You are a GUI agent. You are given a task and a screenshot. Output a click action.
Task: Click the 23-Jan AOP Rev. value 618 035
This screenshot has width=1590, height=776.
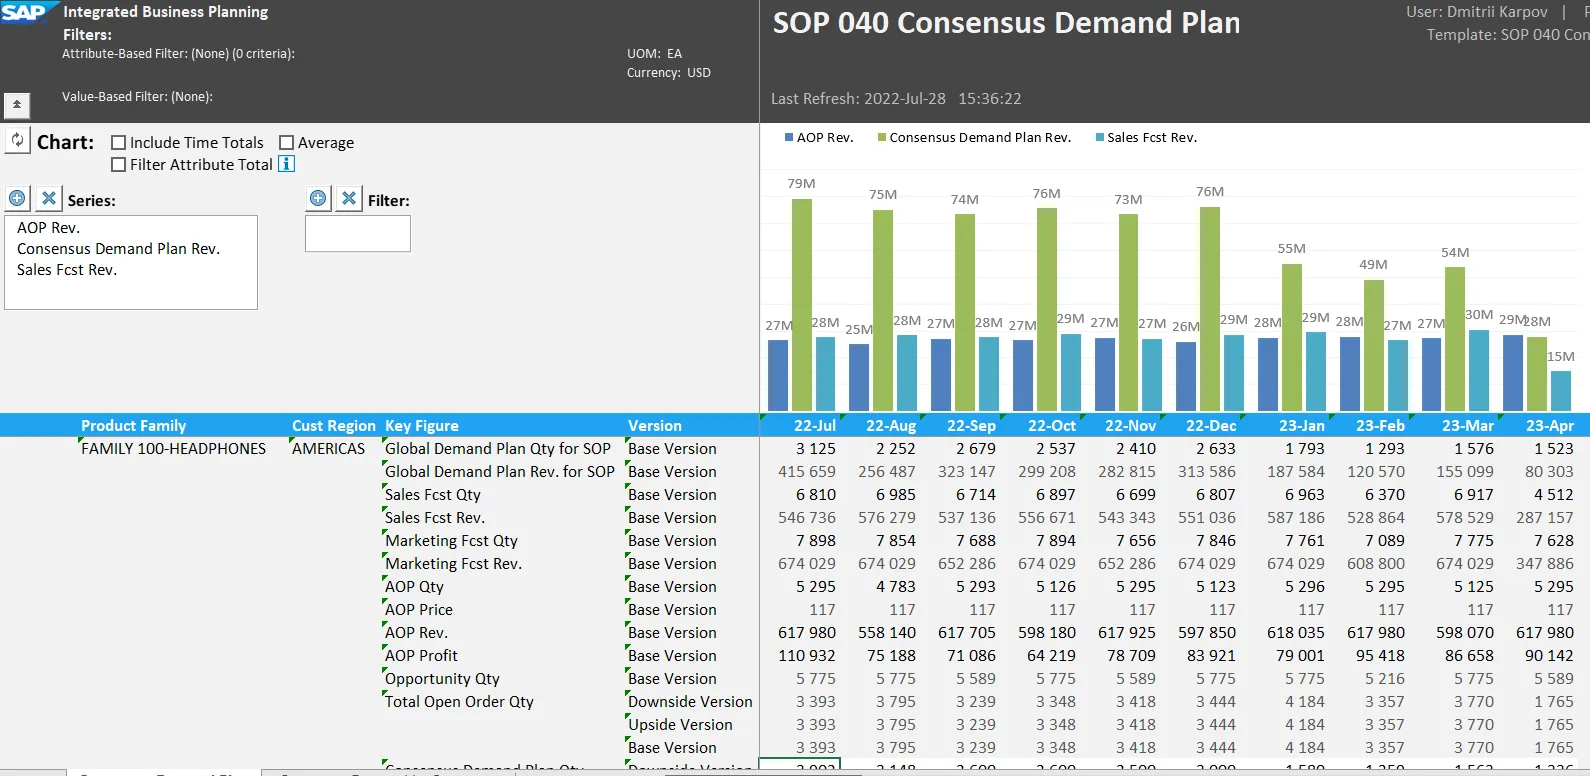click(1296, 633)
